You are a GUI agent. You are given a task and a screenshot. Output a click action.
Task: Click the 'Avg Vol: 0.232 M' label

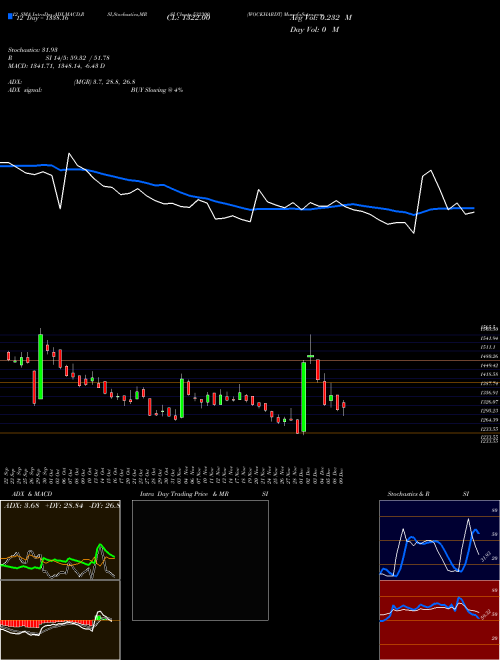[x=320, y=18]
